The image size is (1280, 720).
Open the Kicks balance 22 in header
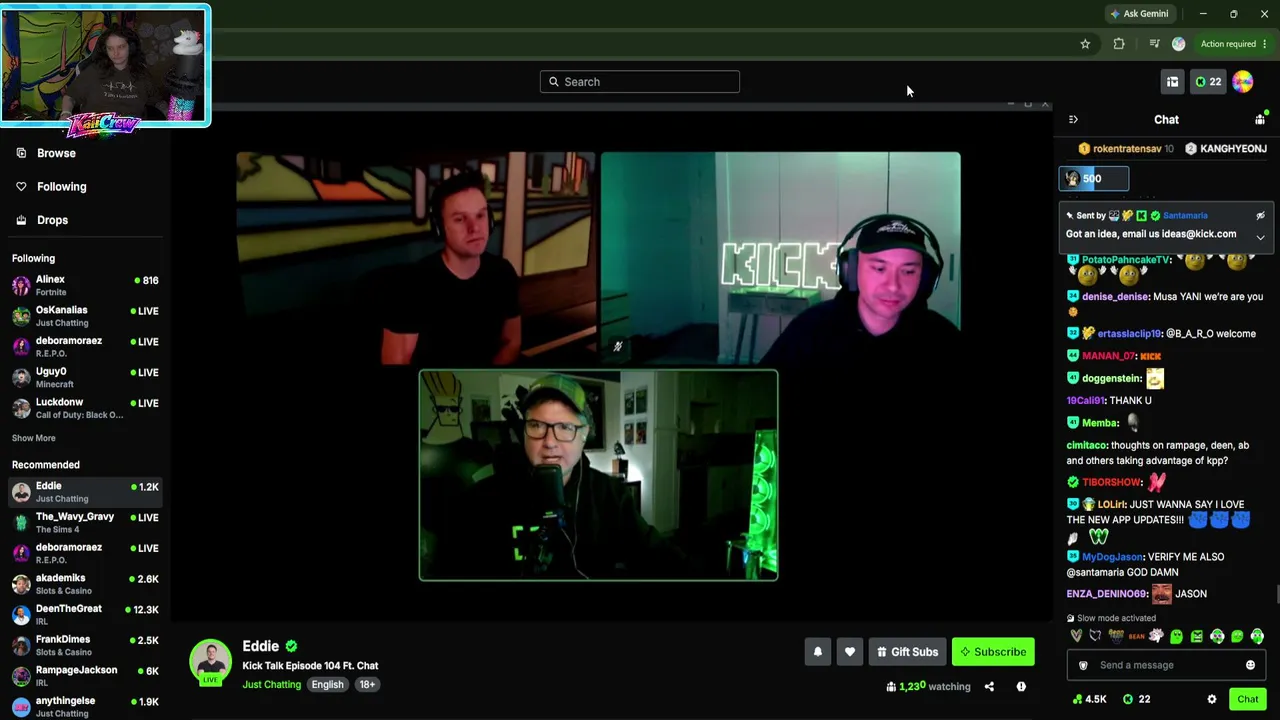point(1208,82)
